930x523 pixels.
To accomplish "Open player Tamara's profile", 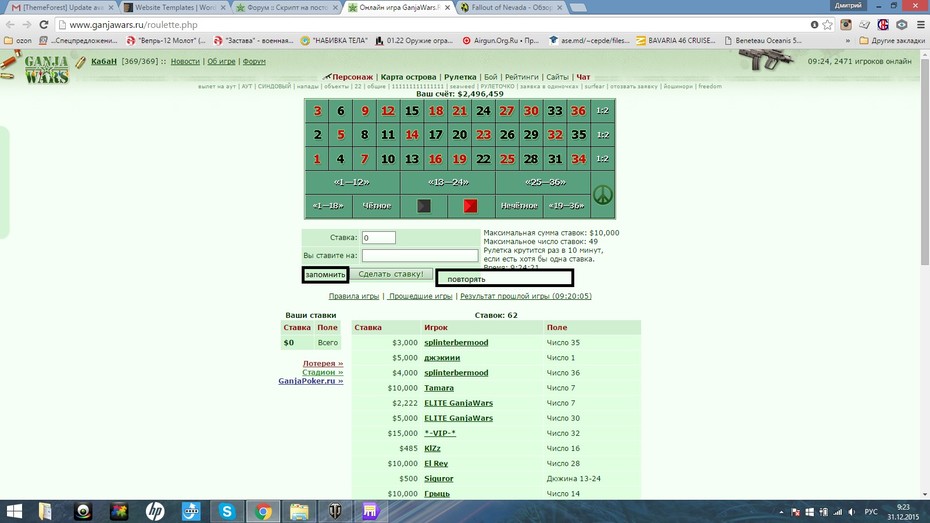I will pyautogui.click(x=438, y=388).
